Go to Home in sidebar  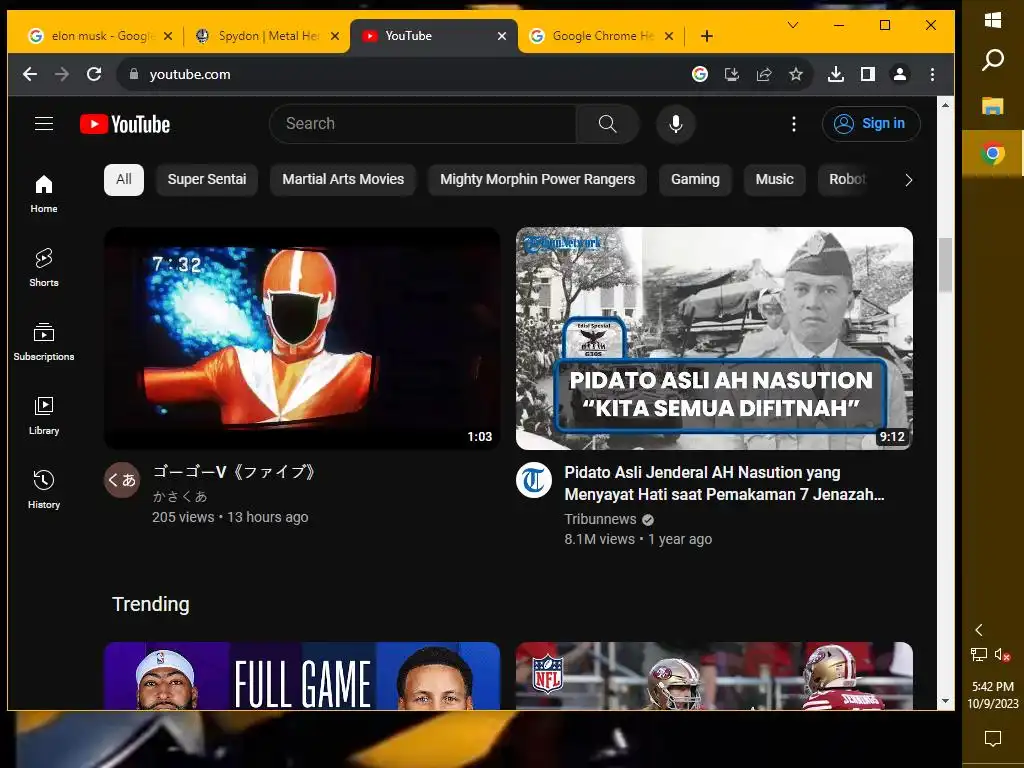[x=44, y=194]
